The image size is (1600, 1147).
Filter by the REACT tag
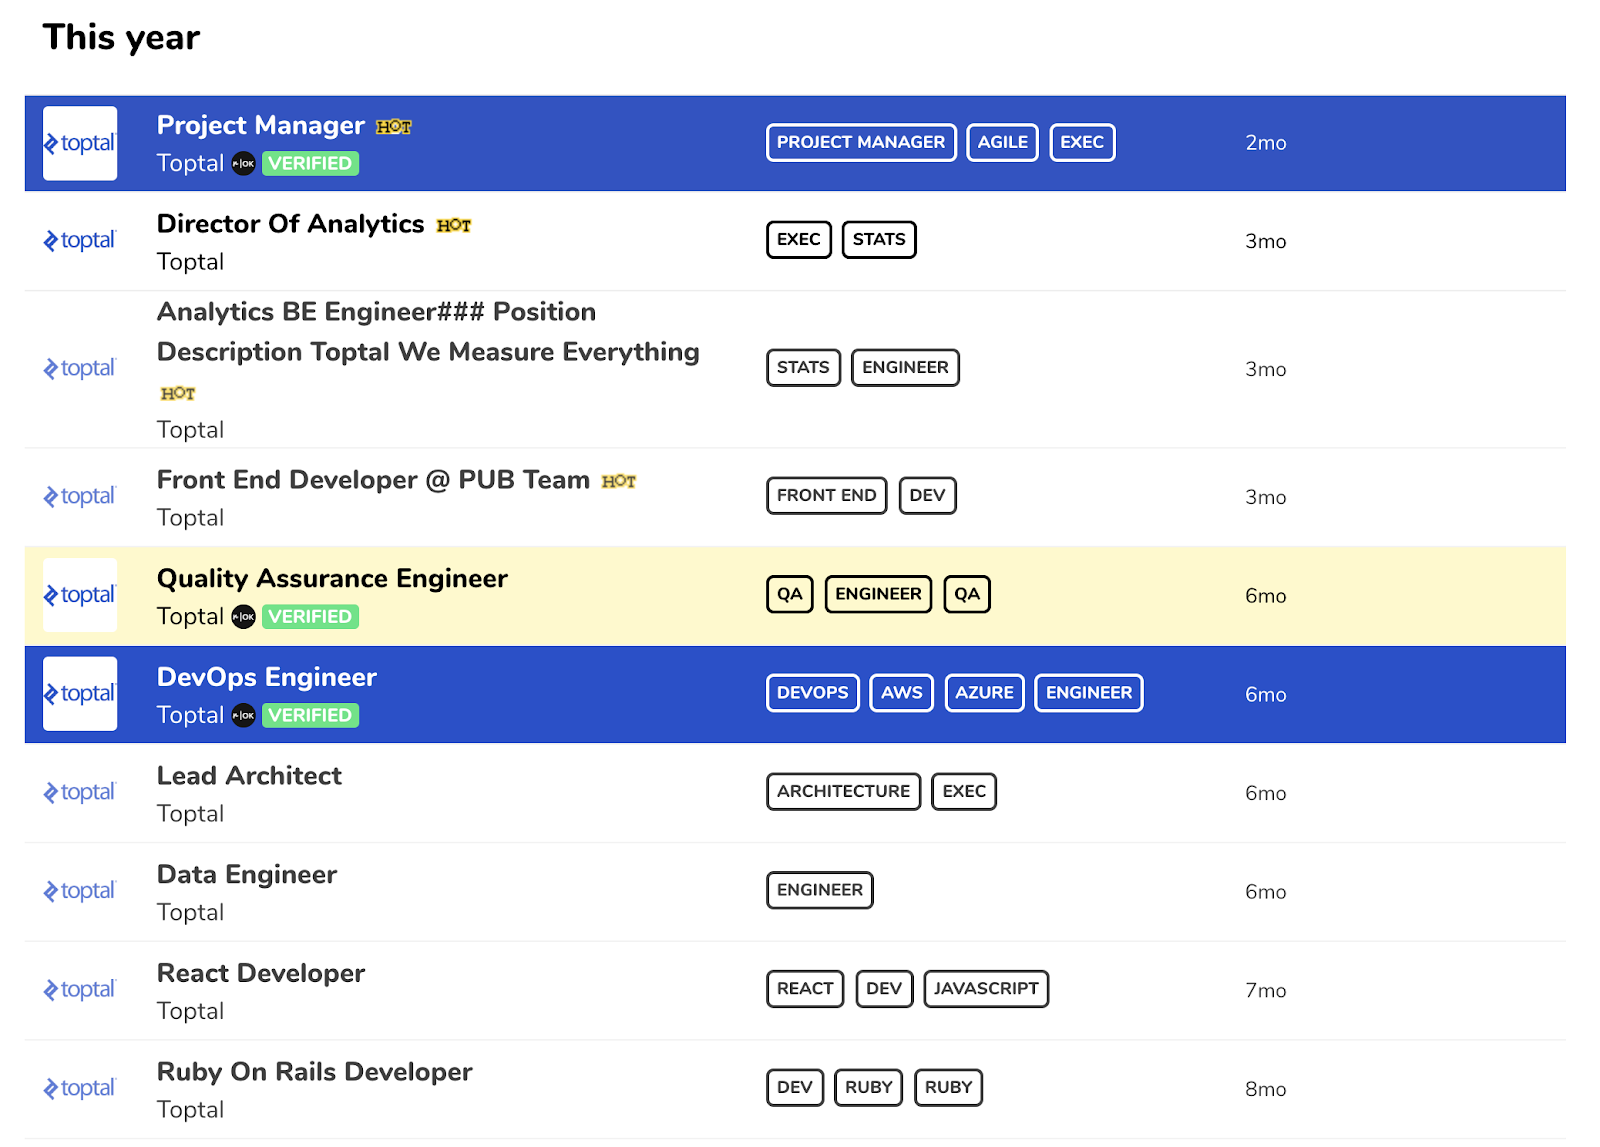(x=805, y=989)
